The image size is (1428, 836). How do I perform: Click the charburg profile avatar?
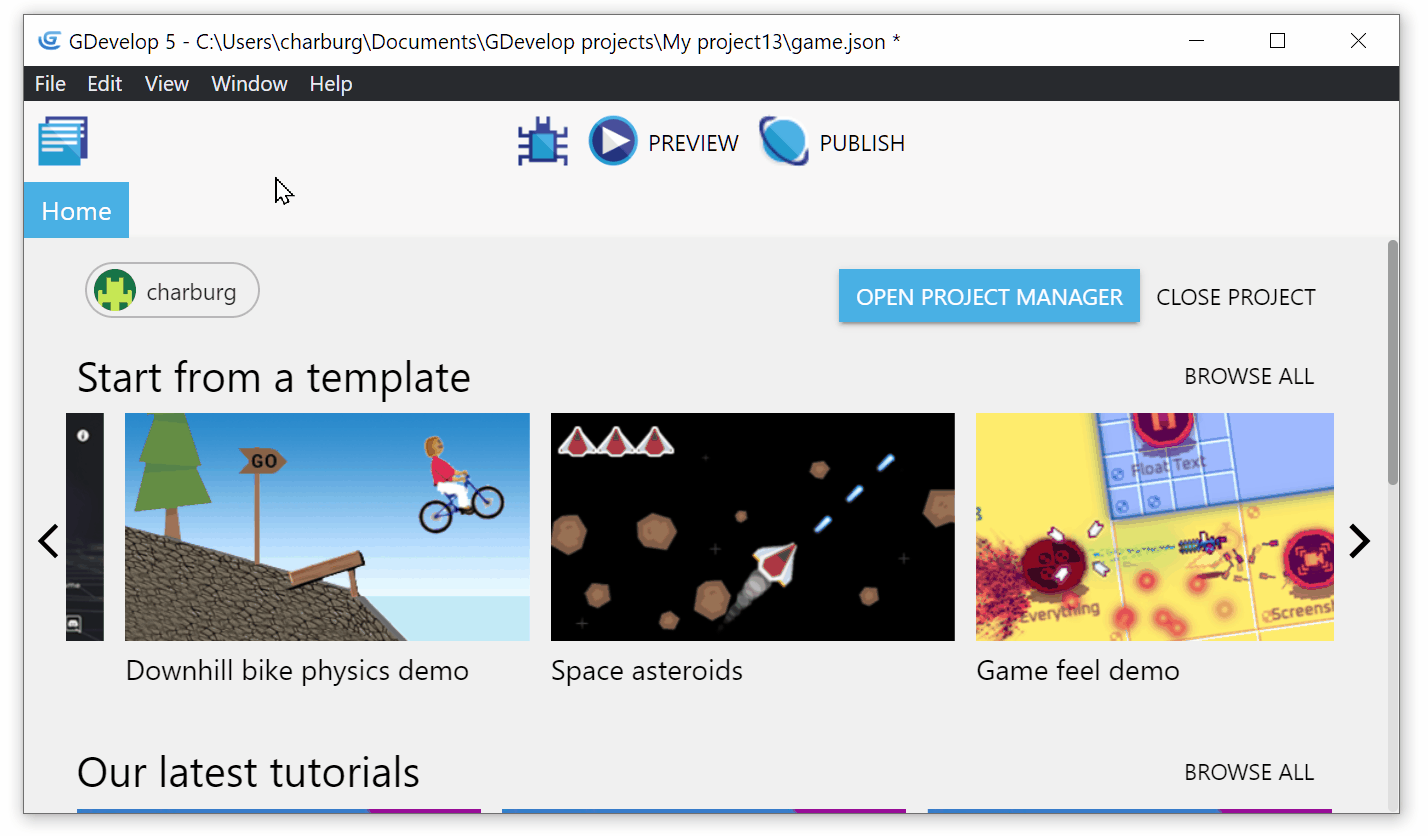pos(116,291)
